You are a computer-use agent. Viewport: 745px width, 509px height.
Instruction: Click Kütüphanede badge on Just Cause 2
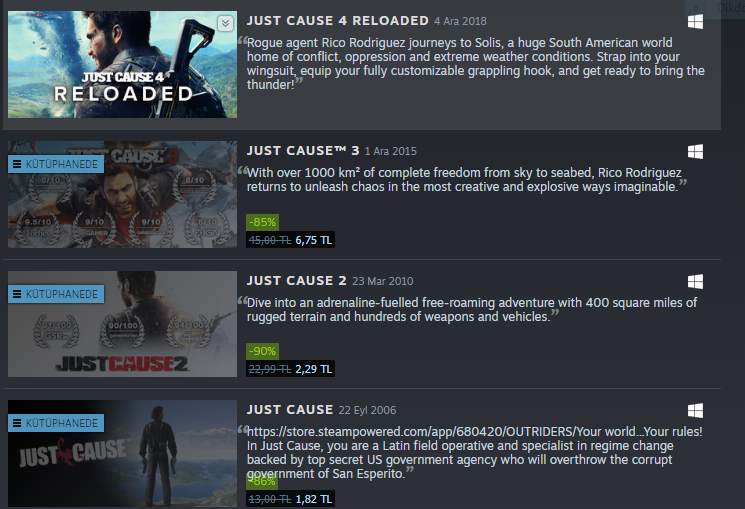coord(56,294)
